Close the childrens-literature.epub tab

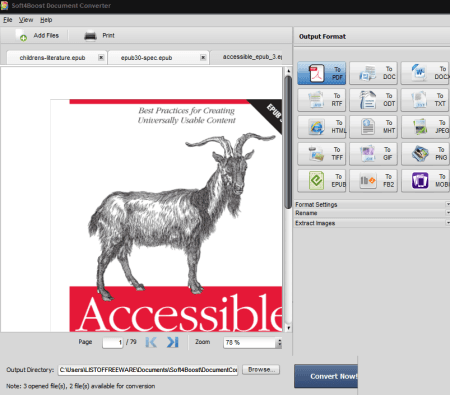(101, 57)
